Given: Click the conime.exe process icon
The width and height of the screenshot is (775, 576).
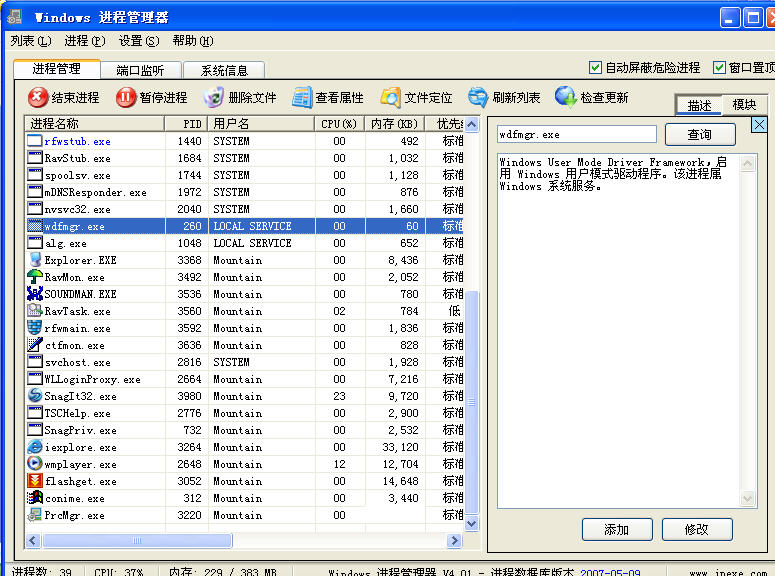Looking at the screenshot, I should point(35,498).
